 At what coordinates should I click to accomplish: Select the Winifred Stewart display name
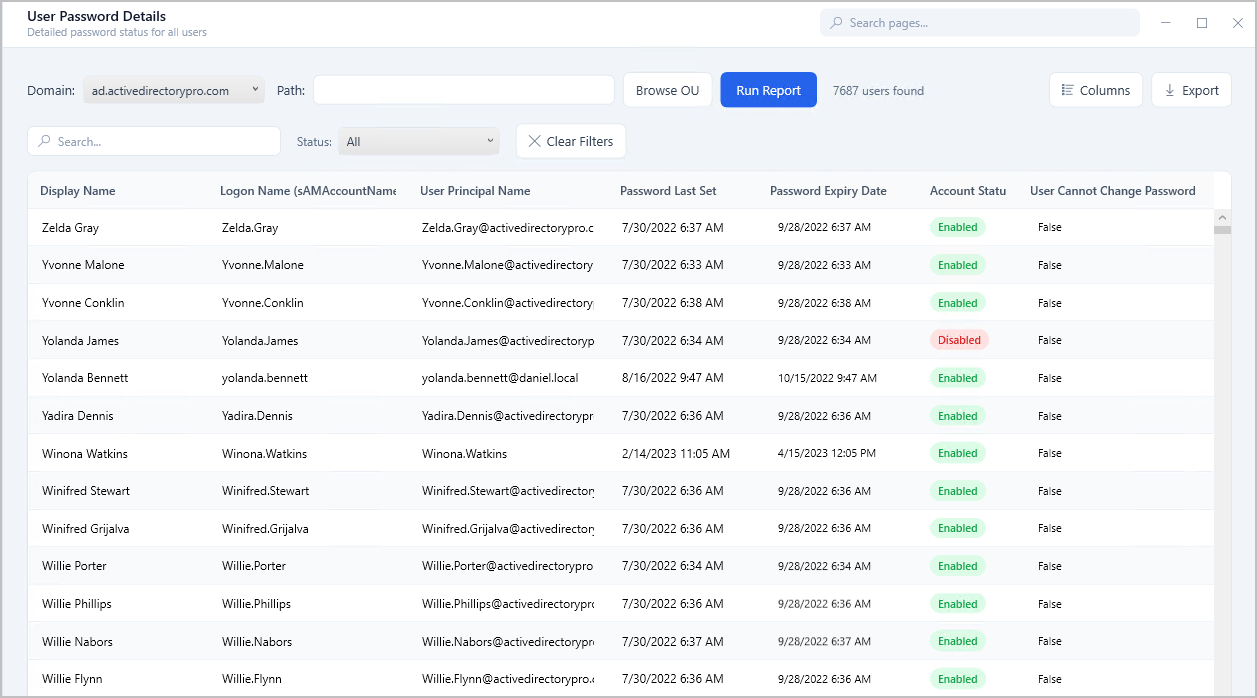pyautogui.click(x=86, y=491)
